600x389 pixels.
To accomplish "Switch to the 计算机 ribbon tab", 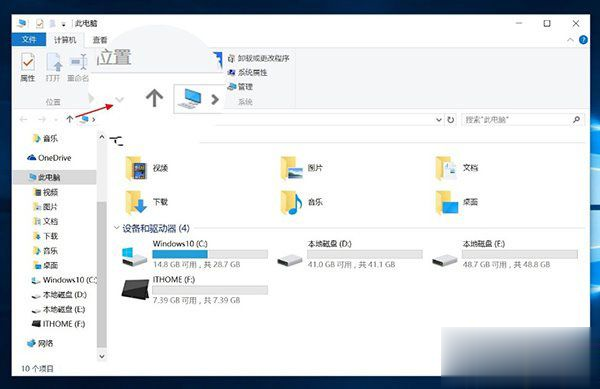I will 65,40.
